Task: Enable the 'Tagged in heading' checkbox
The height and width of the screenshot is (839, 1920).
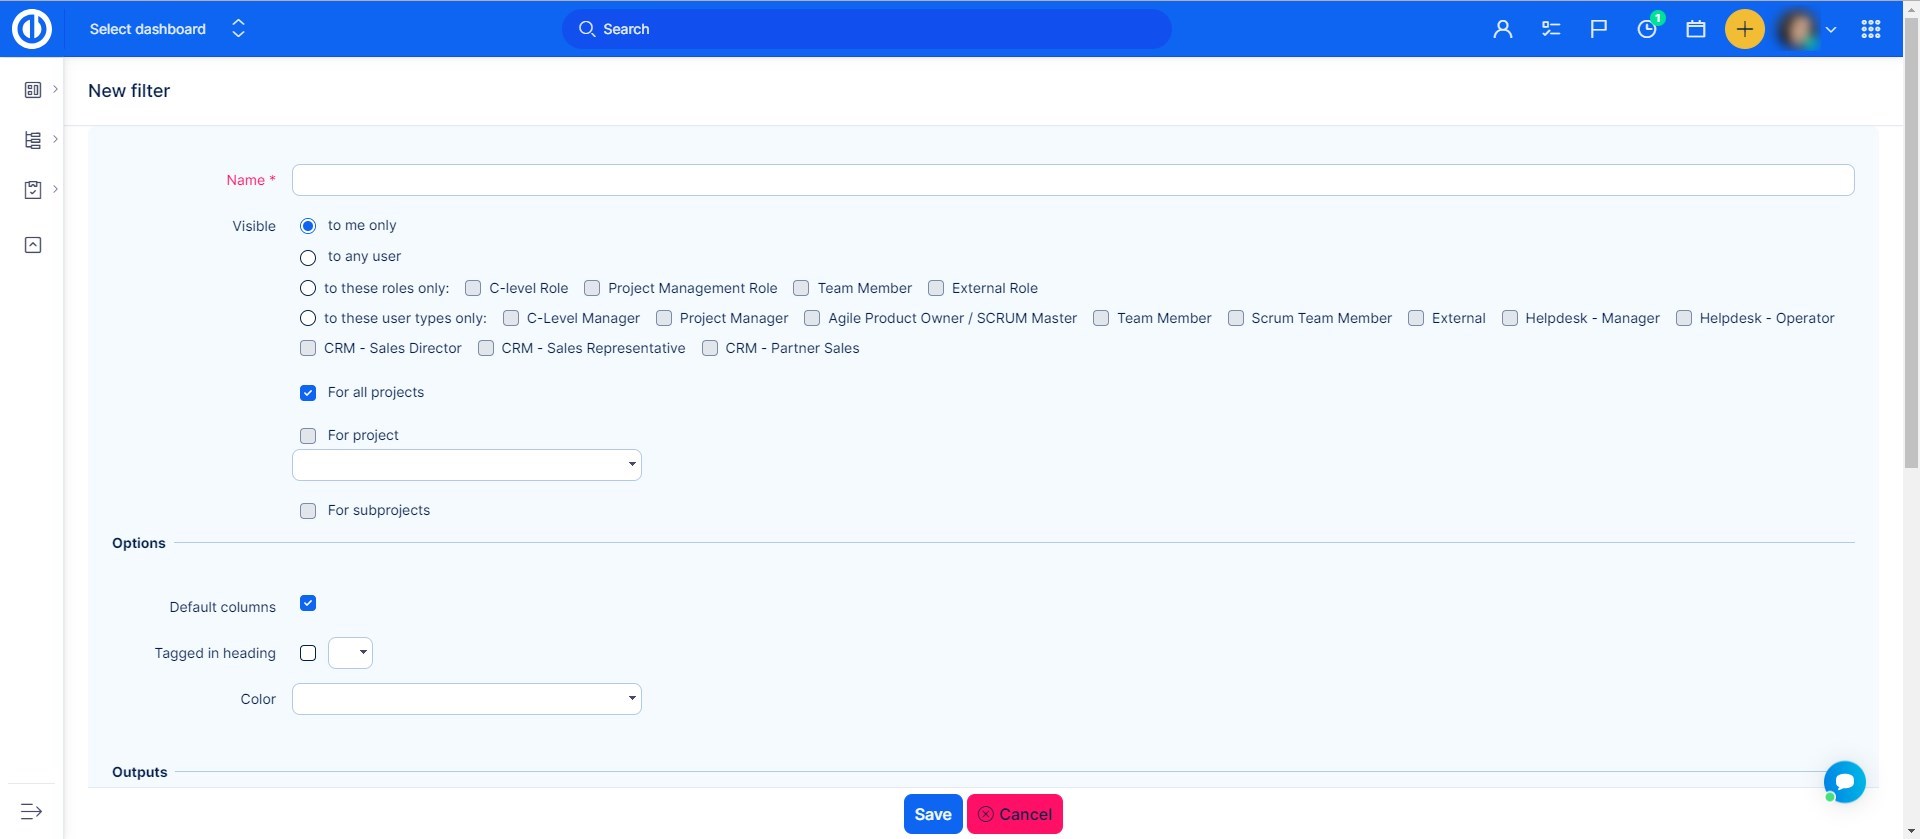Action: pyautogui.click(x=308, y=653)
